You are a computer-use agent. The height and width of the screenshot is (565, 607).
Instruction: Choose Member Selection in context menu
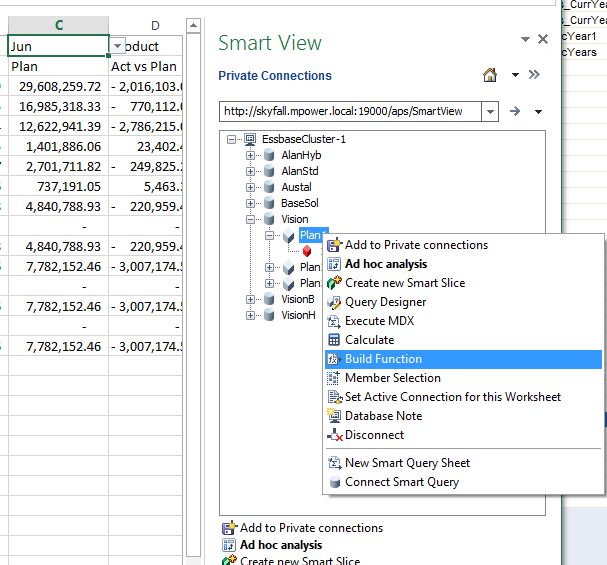click(463, 378)
